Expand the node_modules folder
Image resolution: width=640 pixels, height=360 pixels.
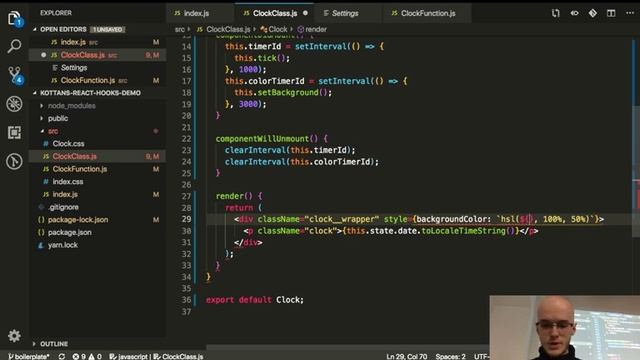pos(71,106)
